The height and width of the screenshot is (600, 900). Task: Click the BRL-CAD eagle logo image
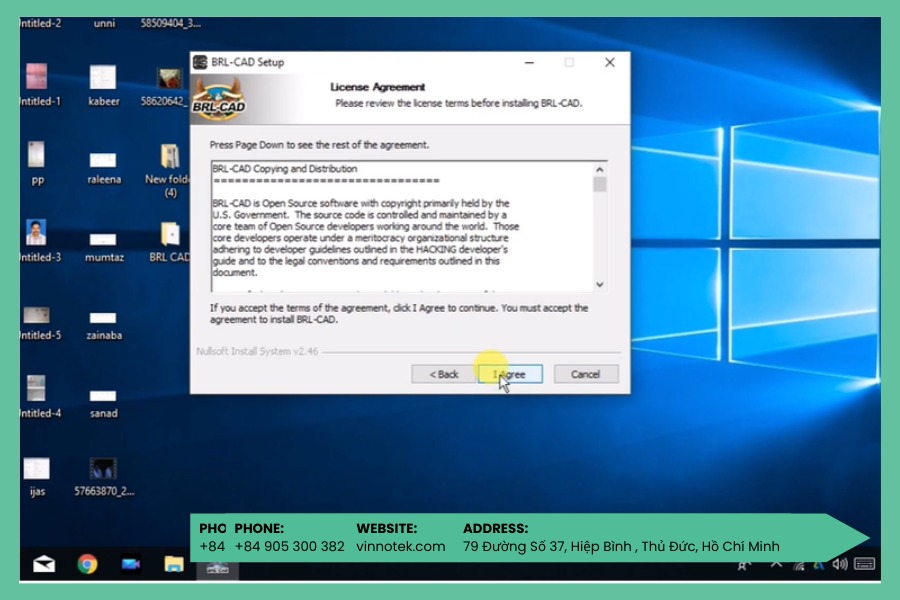coord(219,99)
